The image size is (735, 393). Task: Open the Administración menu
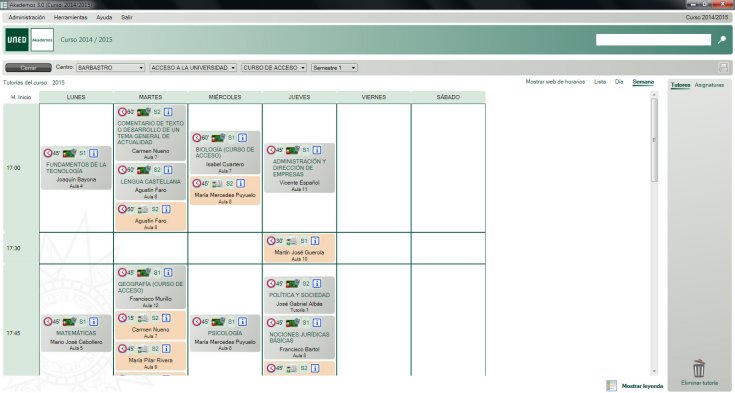pos(27,17)
